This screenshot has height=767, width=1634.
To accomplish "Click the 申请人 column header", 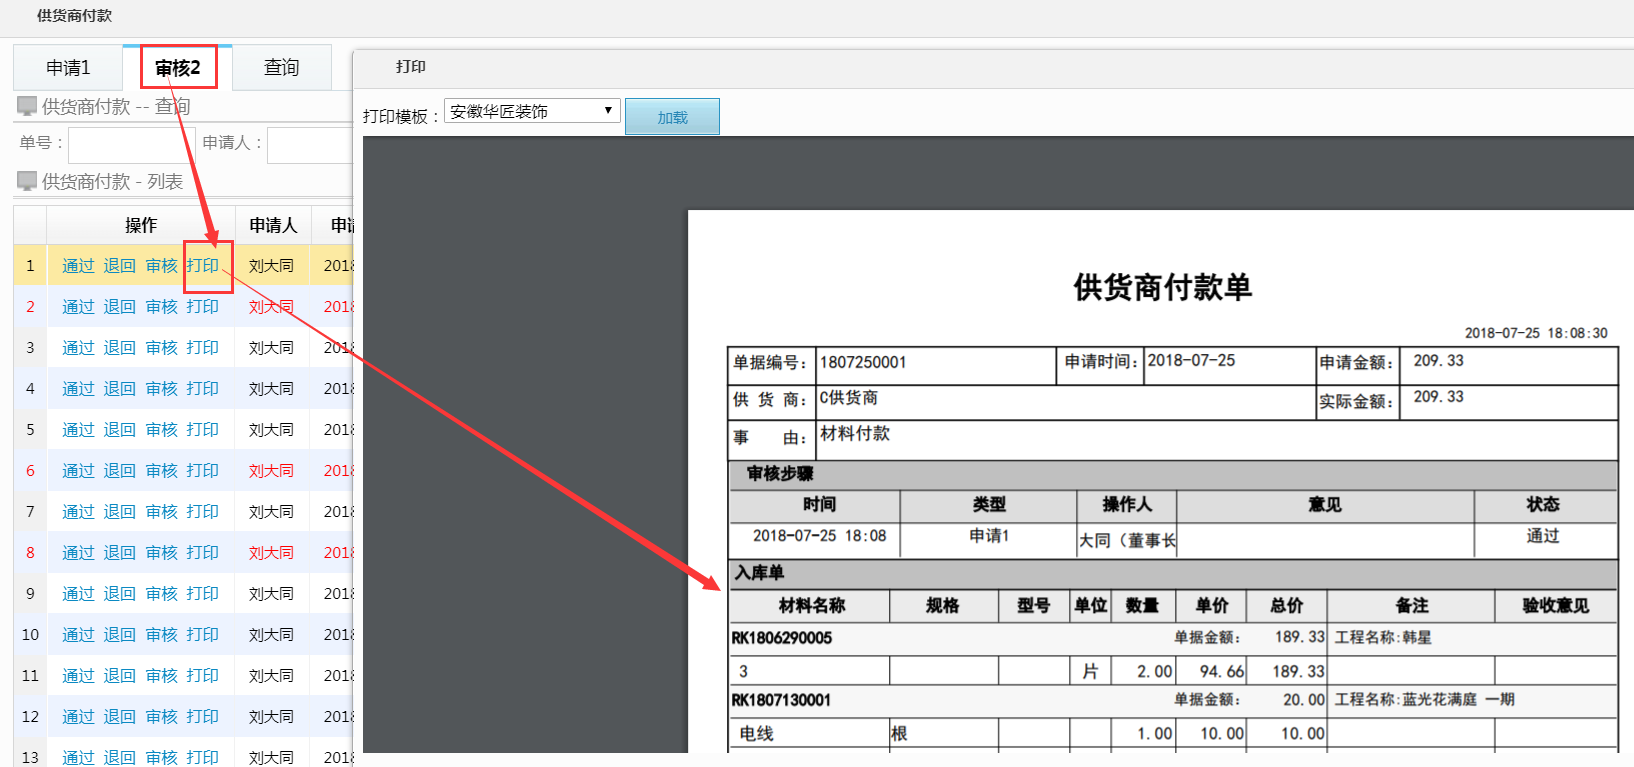I will pyautogui.click(x=273, y=225).
